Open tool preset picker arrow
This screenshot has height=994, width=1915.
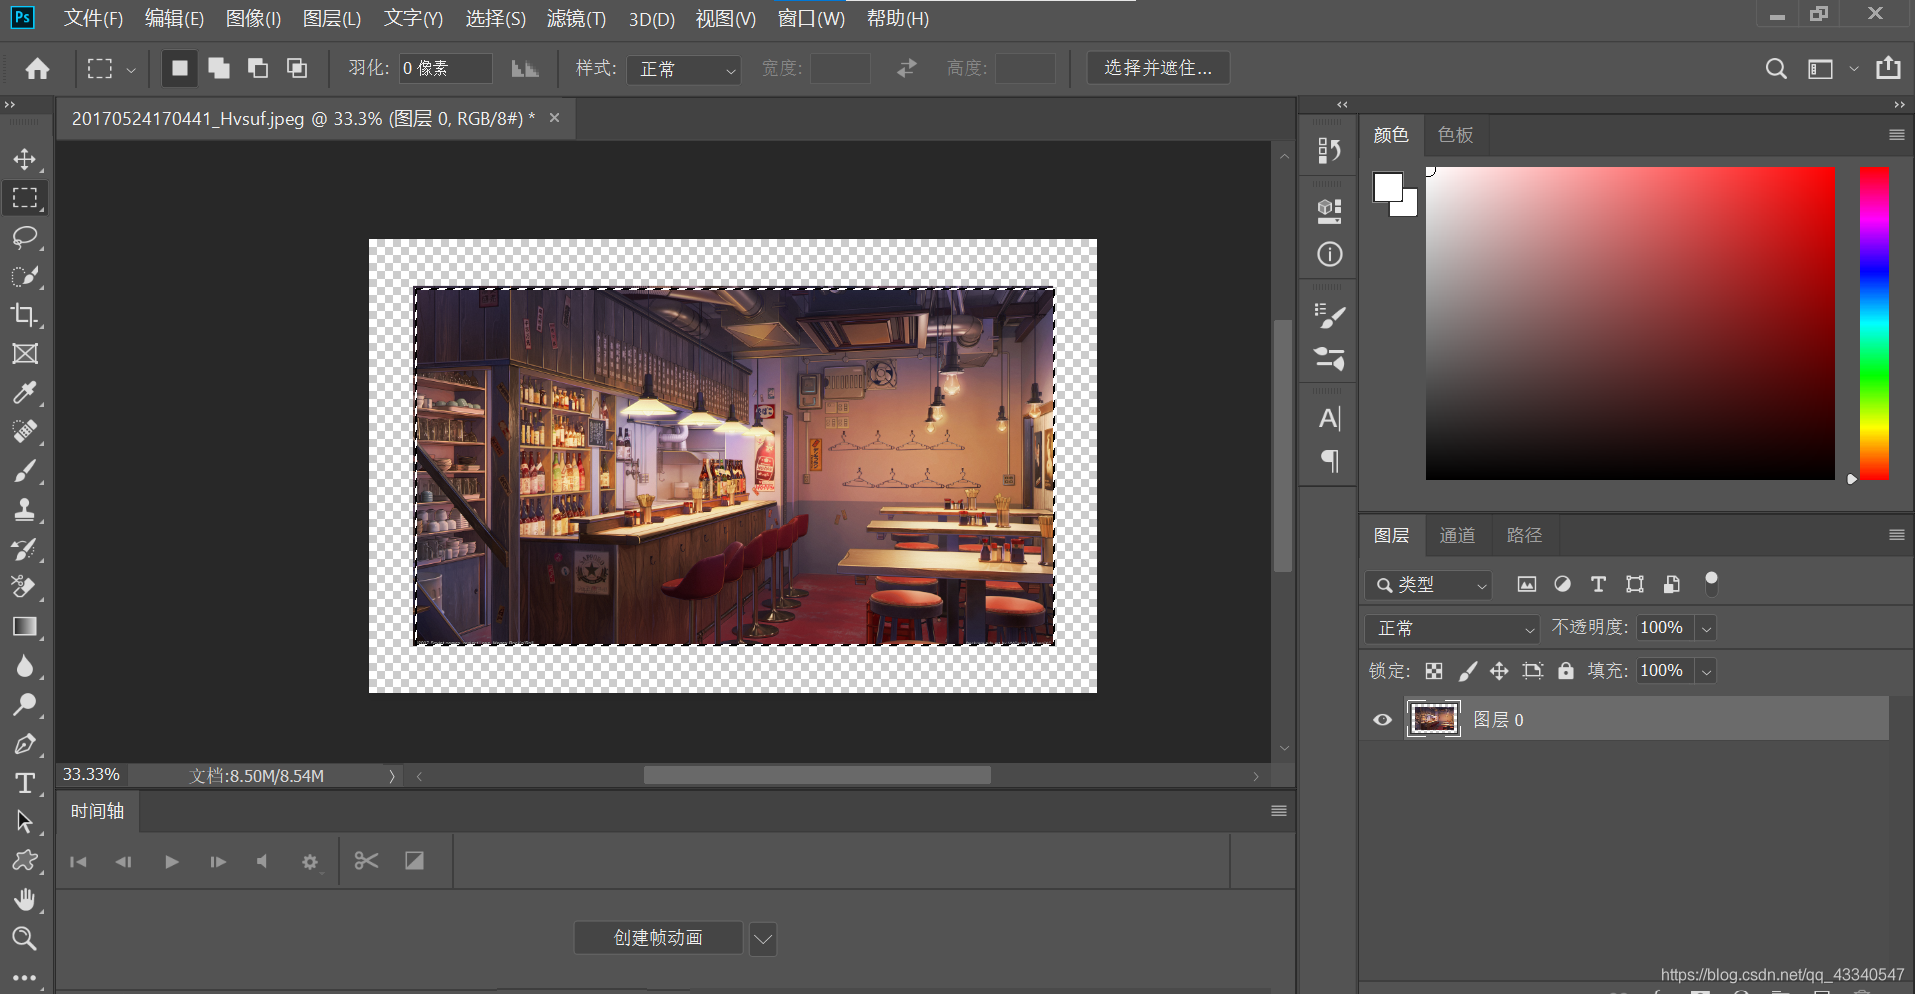(x=131, y=69)
